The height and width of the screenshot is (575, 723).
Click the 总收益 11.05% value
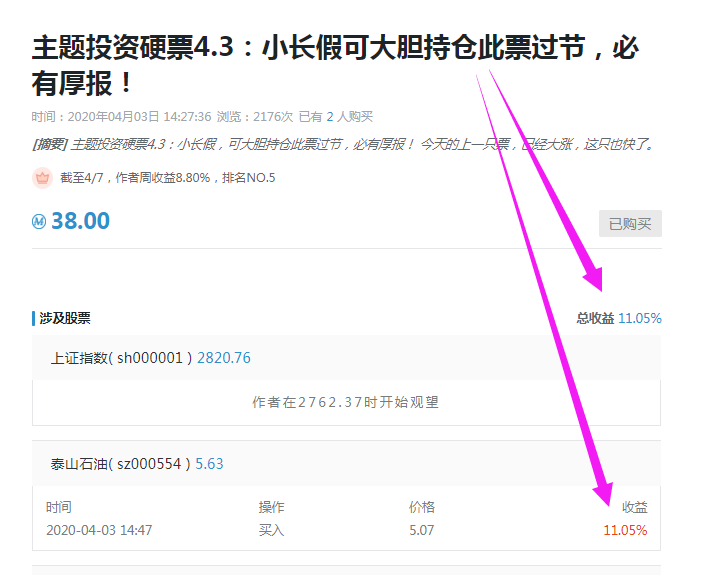click(x=640, y=318)
